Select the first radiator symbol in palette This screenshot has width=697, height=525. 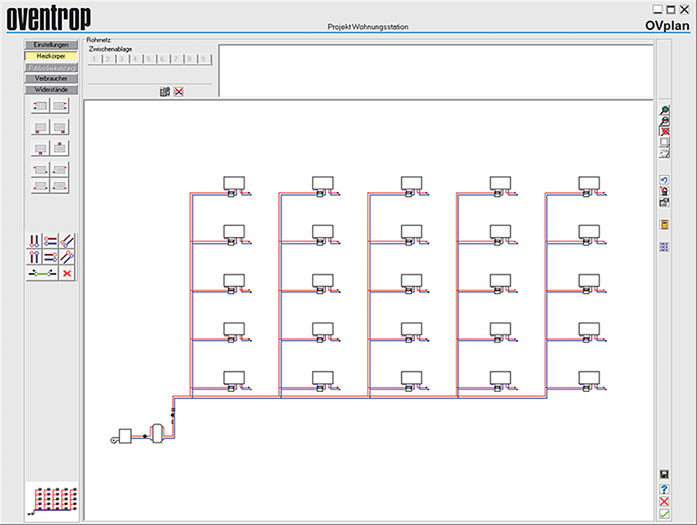coord(41,105)
